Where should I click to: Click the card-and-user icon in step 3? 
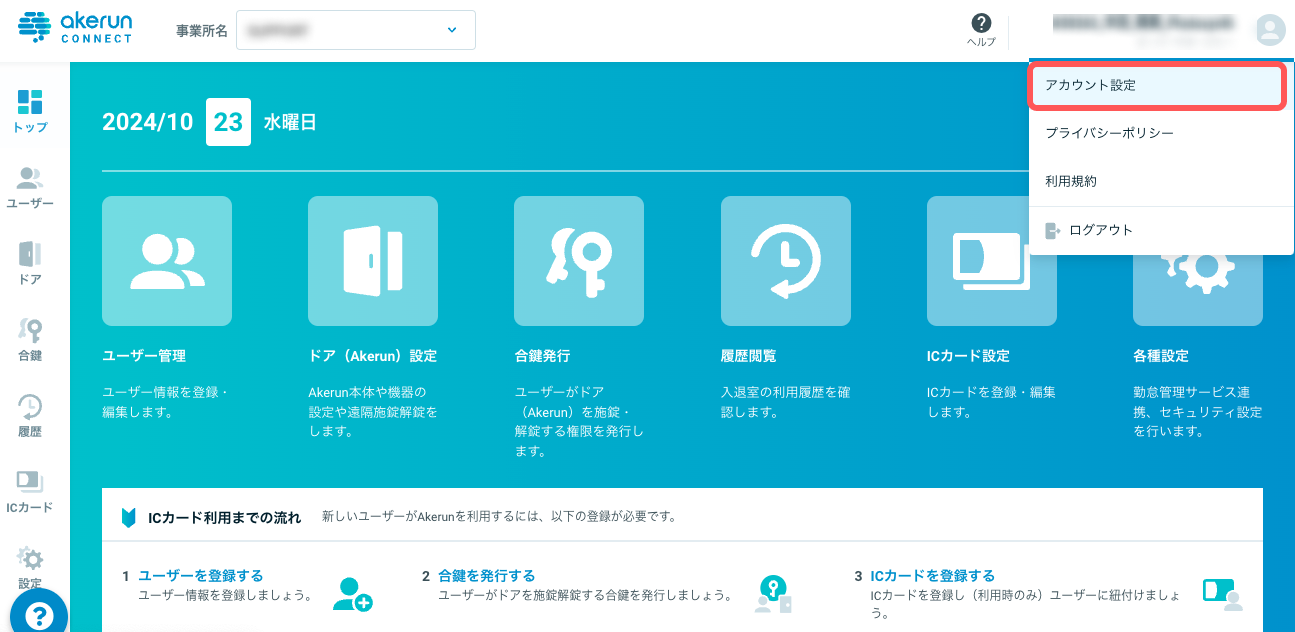1222,594
